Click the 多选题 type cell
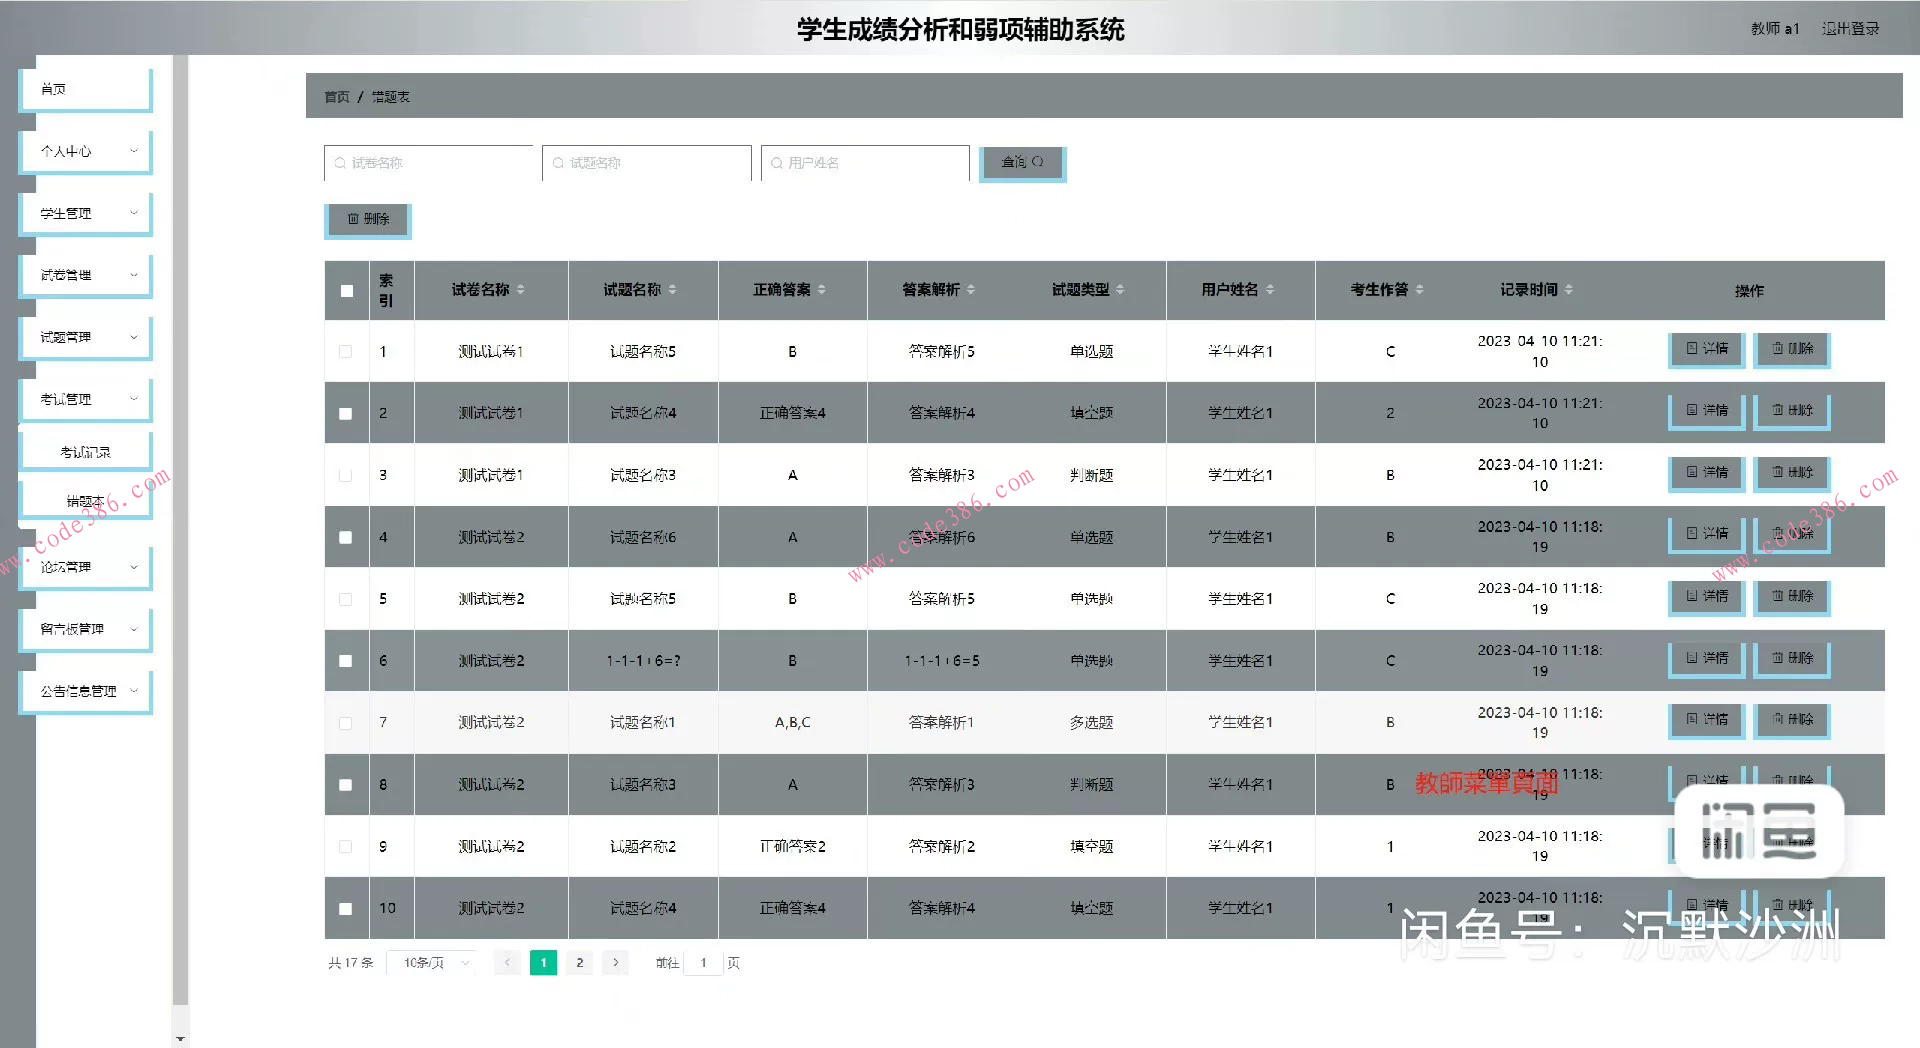1920x1048 pixels. click(1091, 723)
